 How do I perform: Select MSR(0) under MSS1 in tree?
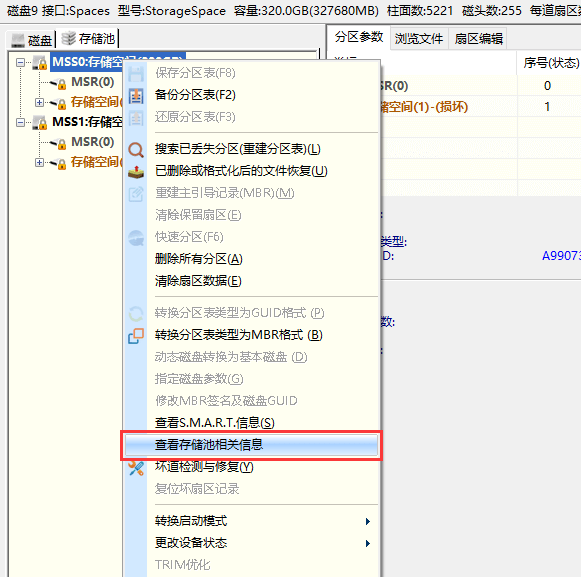click(93, 142)
